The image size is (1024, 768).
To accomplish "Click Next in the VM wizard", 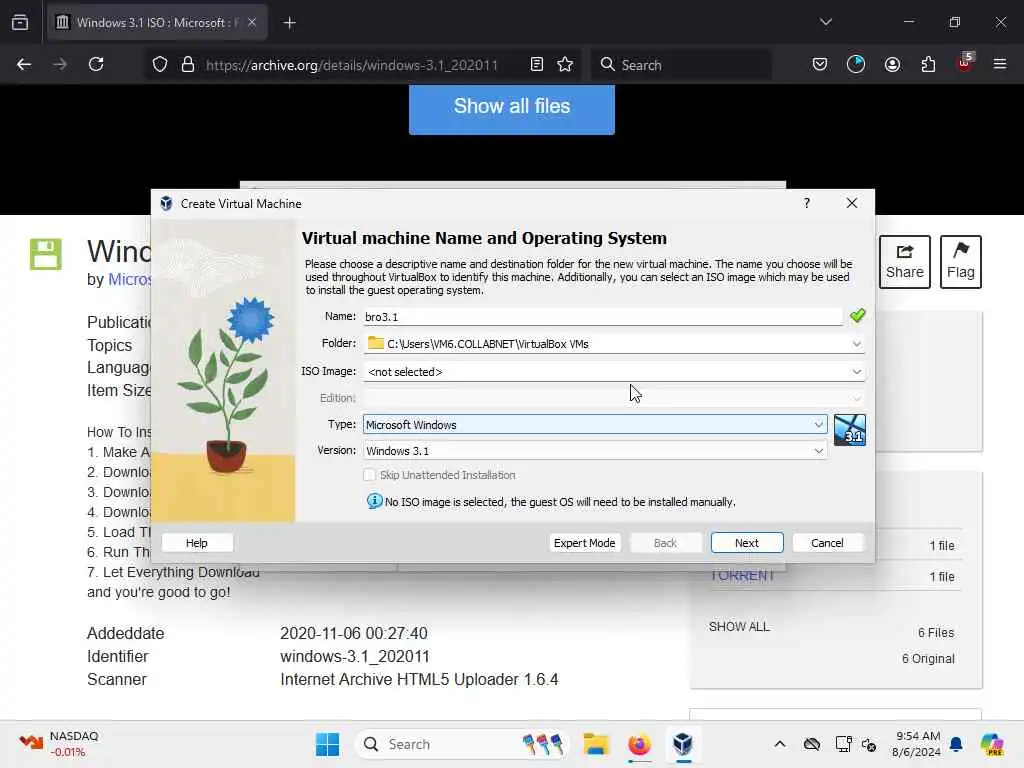I will (746, 543).
